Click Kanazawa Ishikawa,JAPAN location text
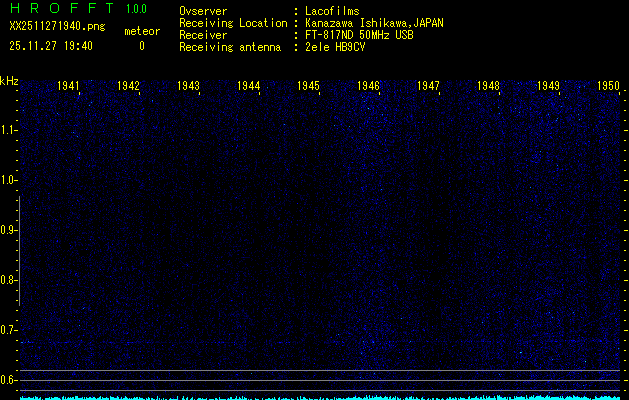 coord(375,22)
